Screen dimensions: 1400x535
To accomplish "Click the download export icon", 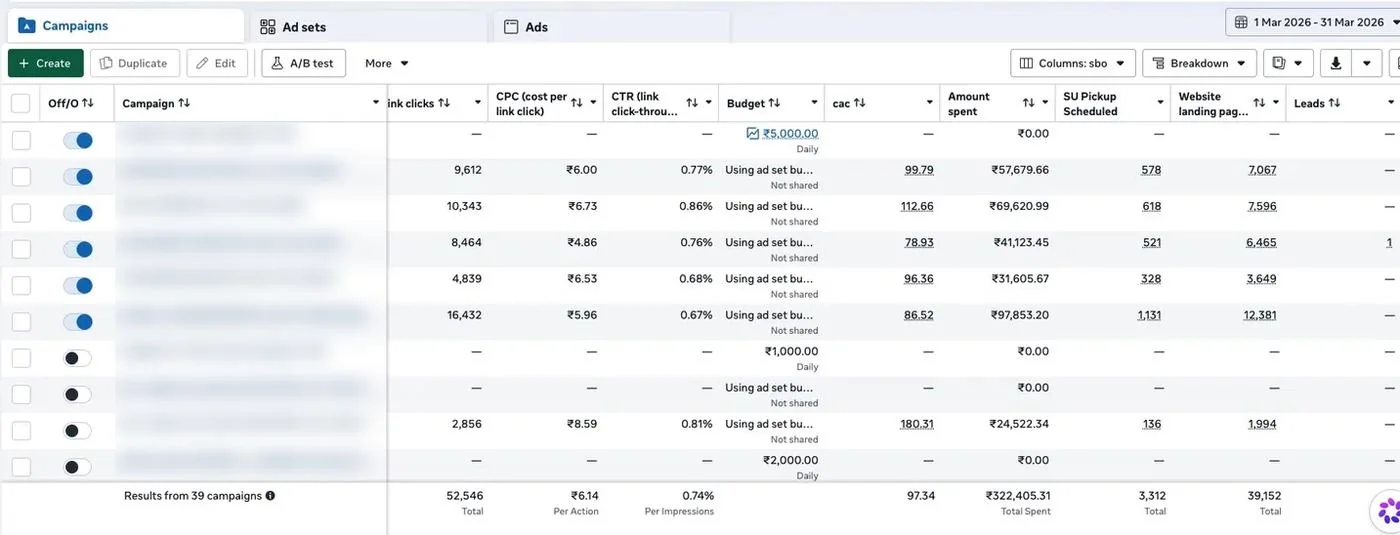I will coord(1335,63).
